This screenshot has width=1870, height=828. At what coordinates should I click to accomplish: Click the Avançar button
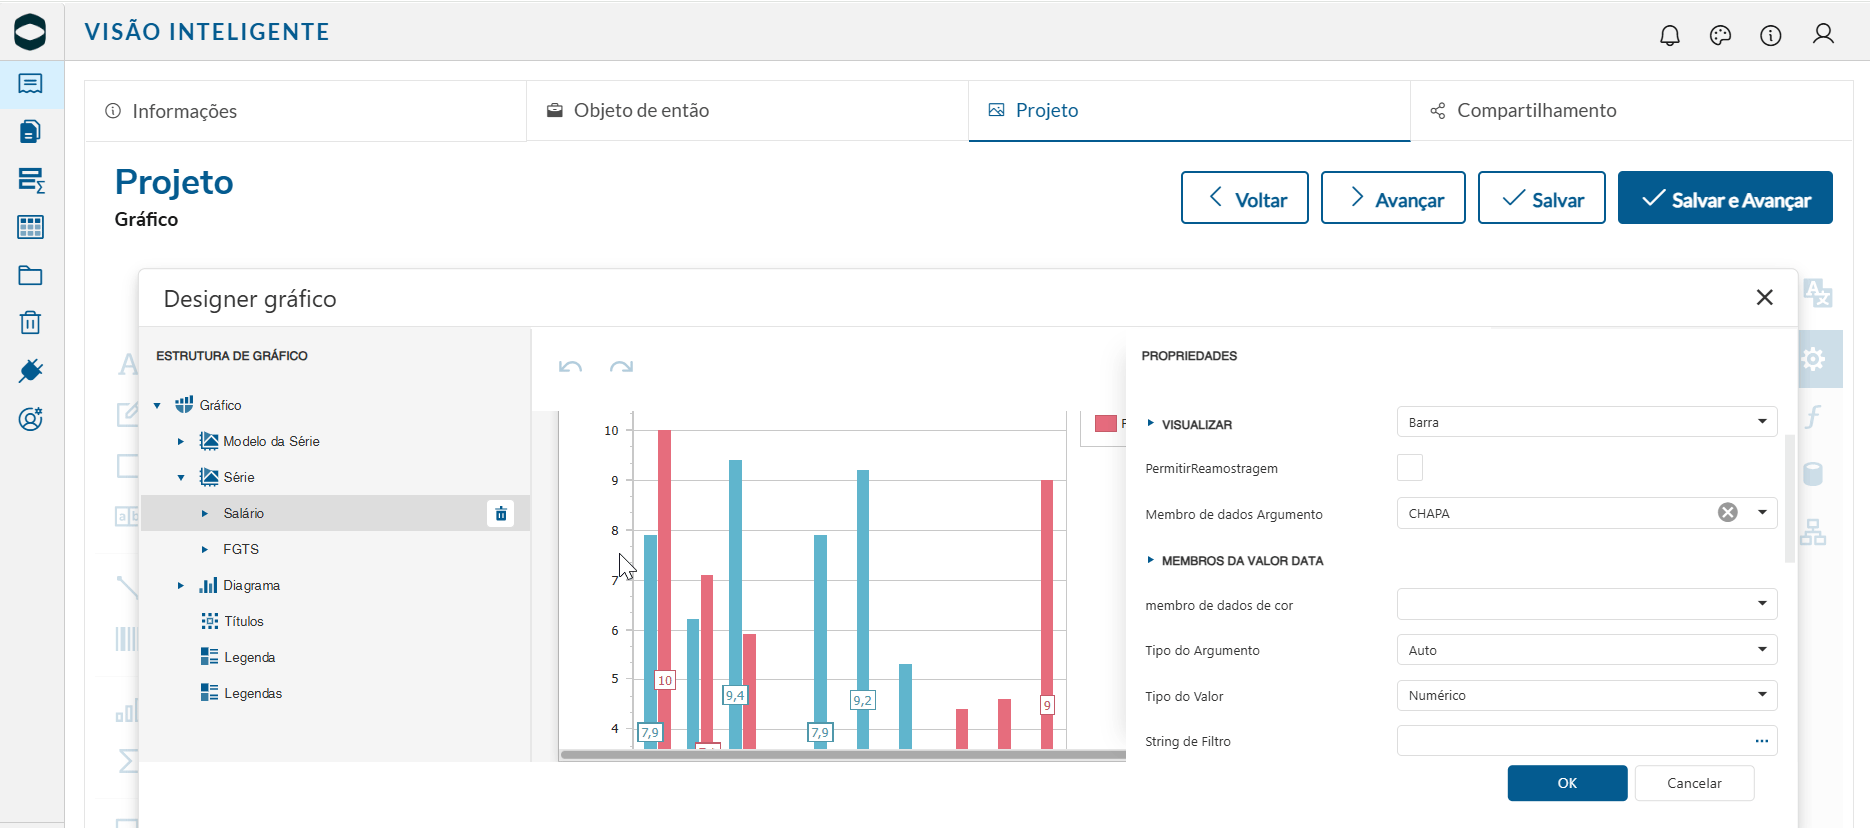pyautogui.click(x=1393, y=197)
